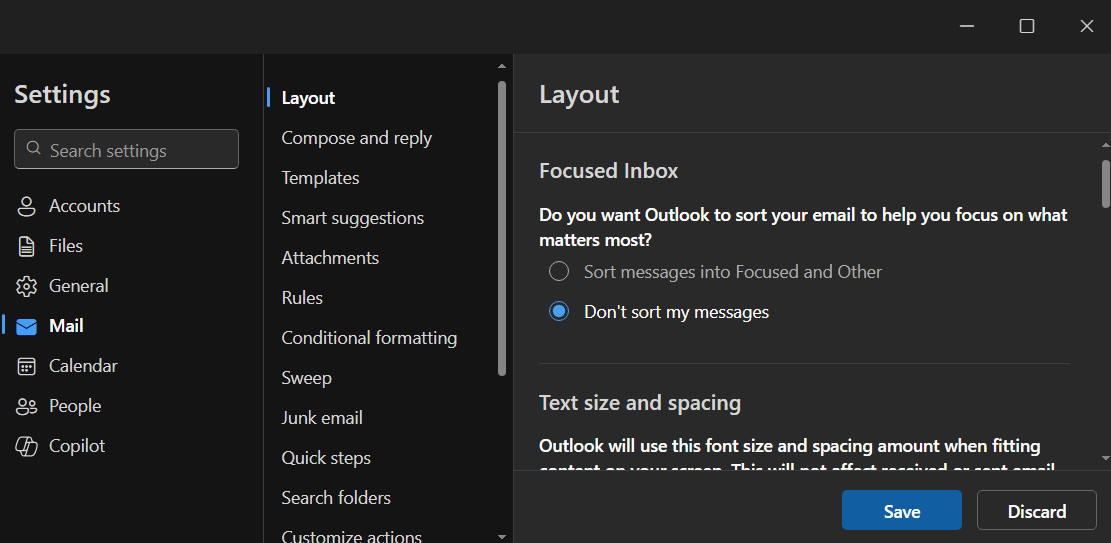Open Conditional formatting settings
The width and height of the screenshot is (1111, 543).
click(369, 338)
